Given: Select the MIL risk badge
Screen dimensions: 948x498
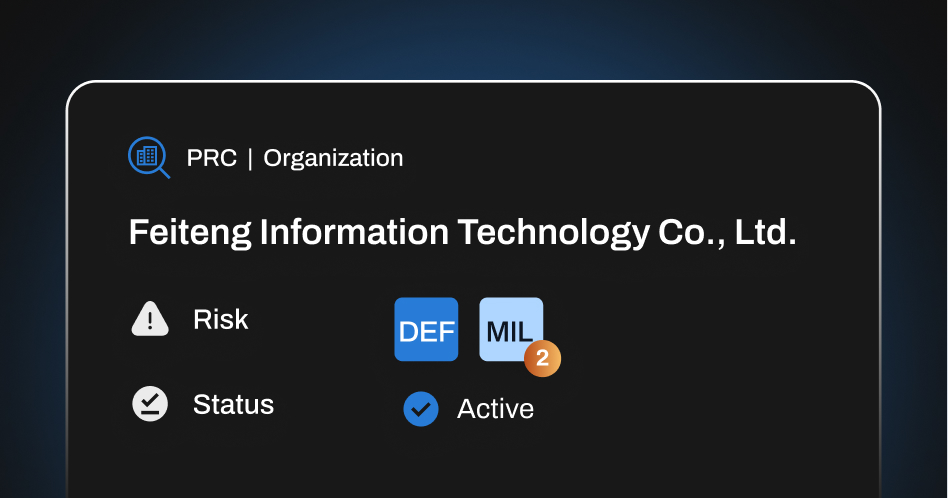Looking at the screenshot, I should pyautogui.click(x=511, y=329).
